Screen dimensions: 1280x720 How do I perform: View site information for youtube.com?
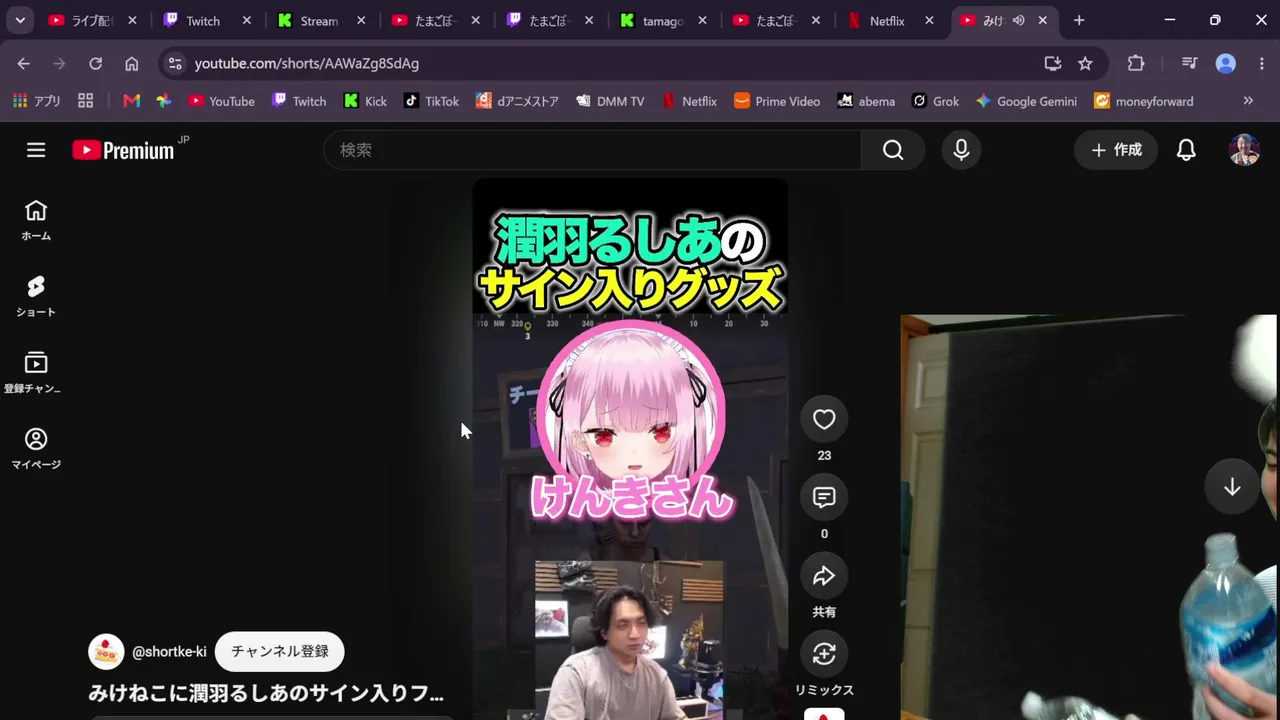point(175,63)
